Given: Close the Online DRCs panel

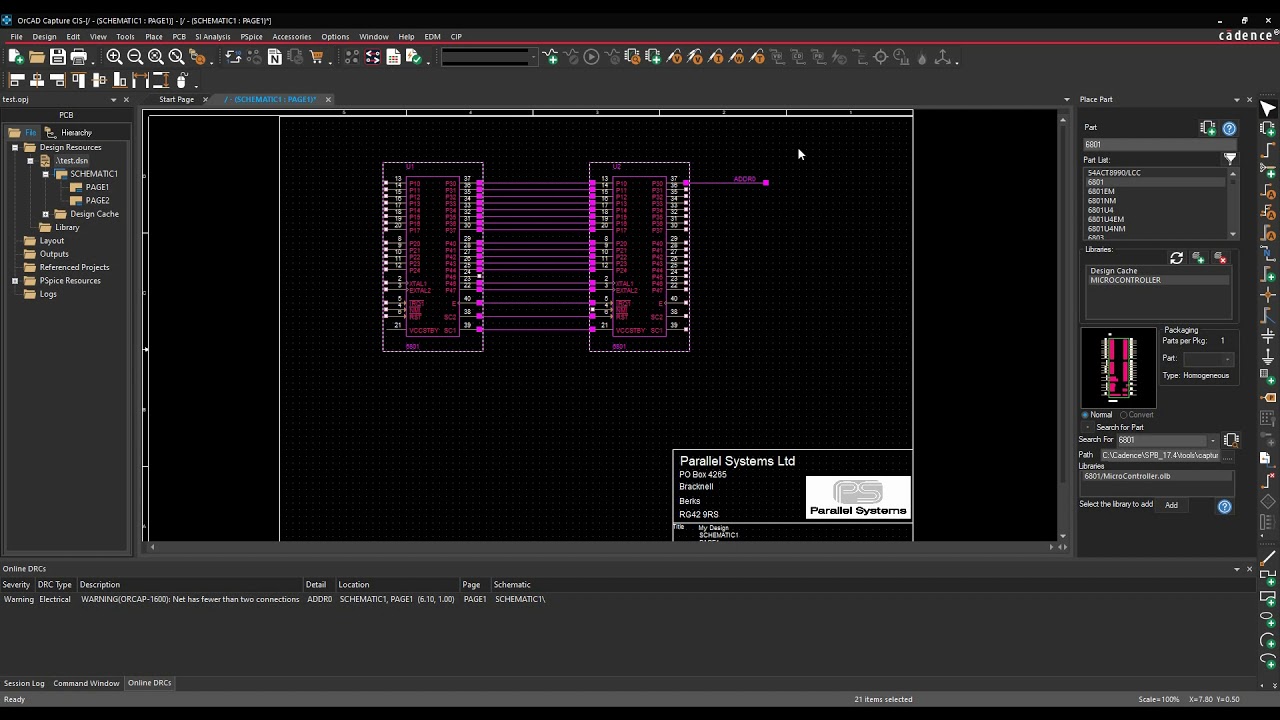Looking at the screenshot, I should (1249, 569).
